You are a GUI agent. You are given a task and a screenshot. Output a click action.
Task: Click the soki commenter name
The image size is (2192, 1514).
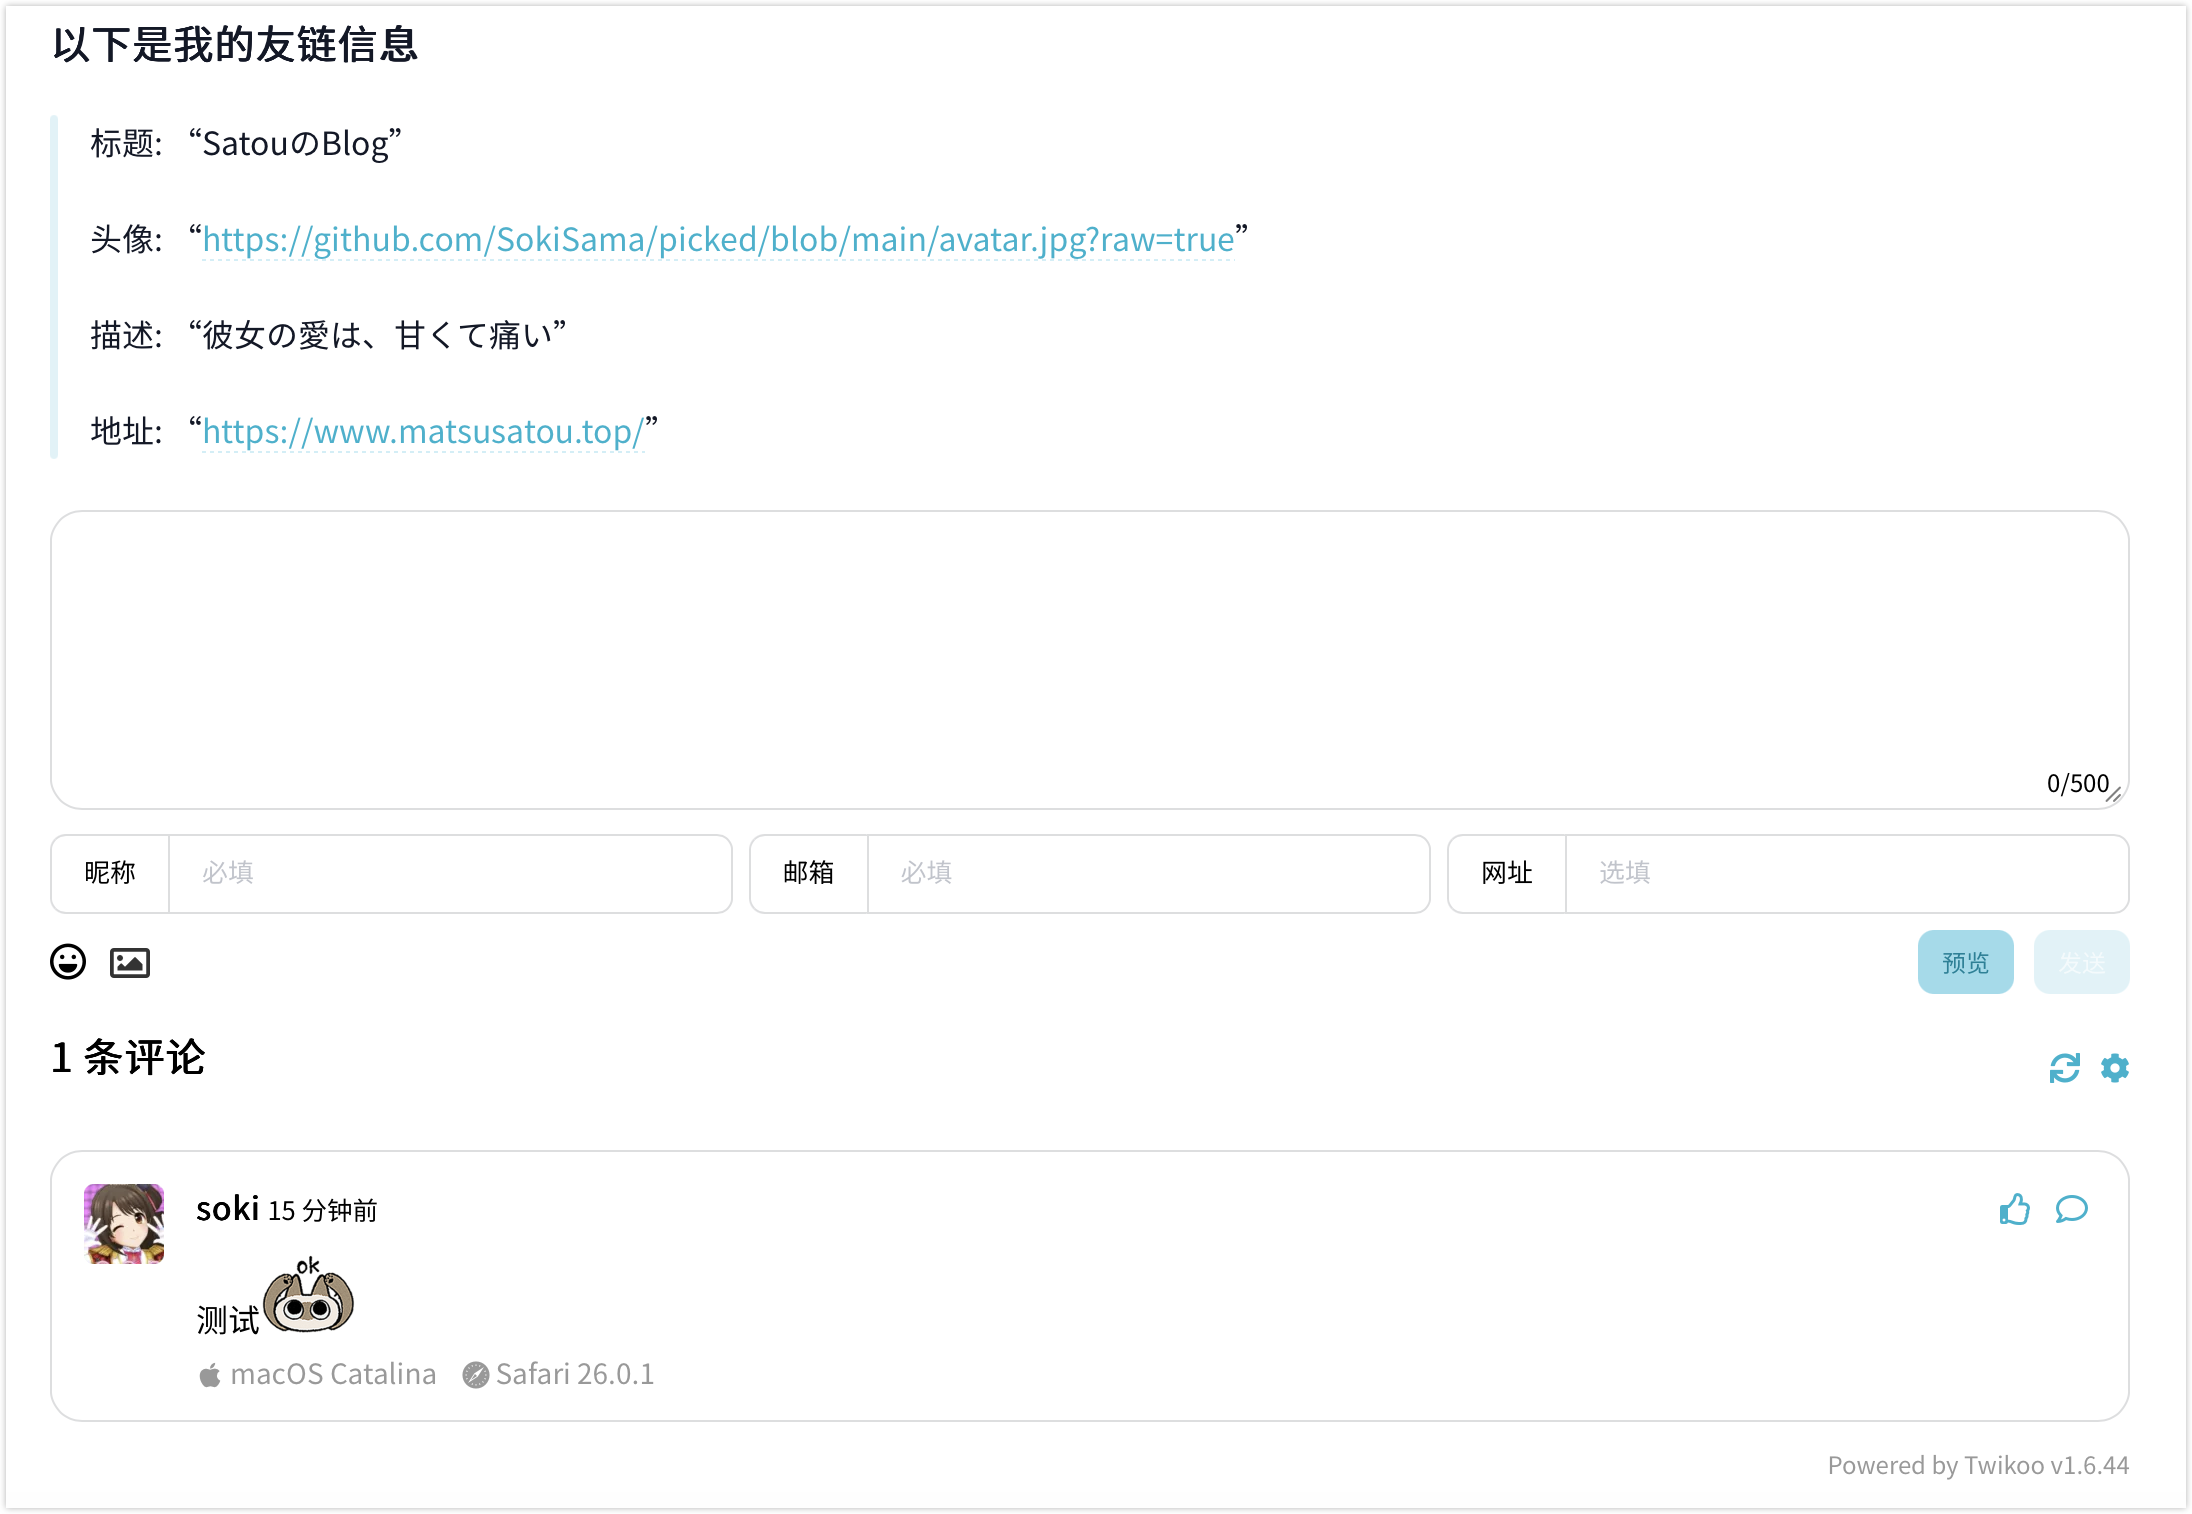click(227, 1209)
